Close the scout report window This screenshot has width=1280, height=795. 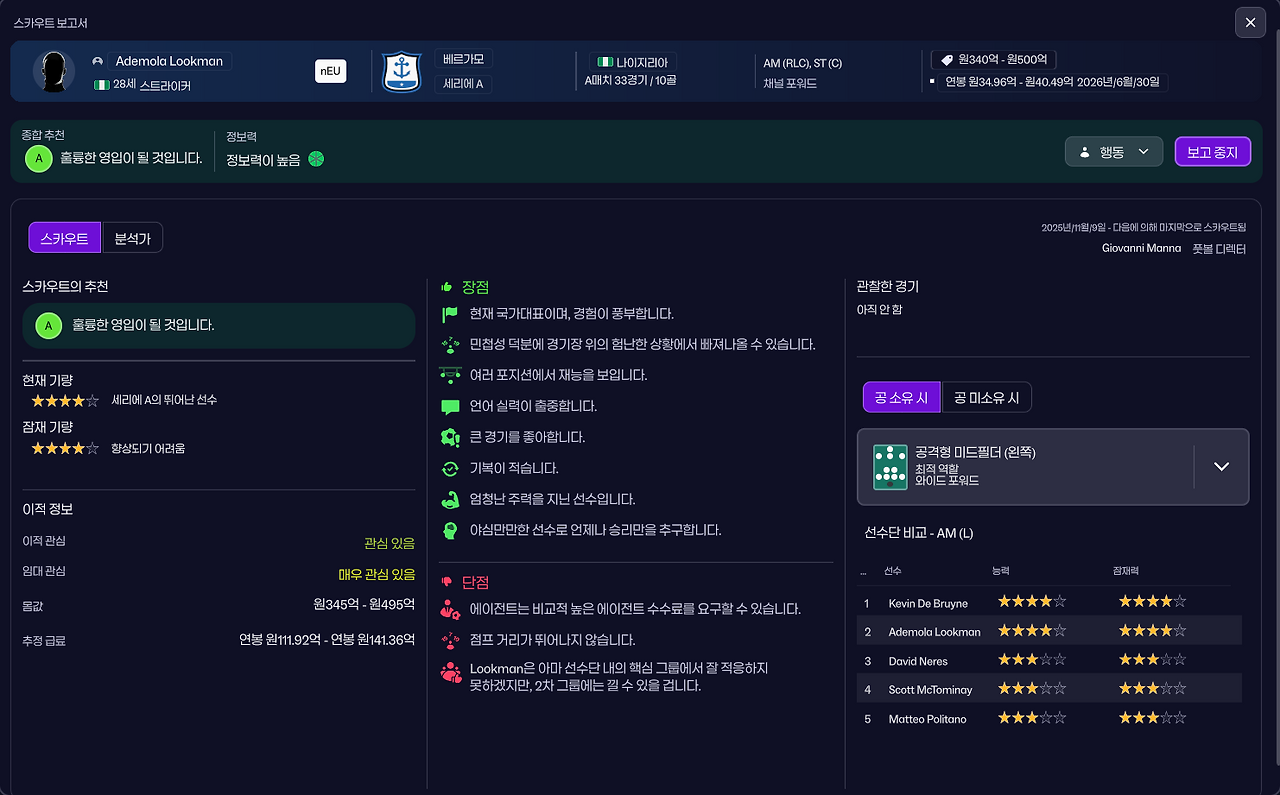click(x=1251, y=22)
